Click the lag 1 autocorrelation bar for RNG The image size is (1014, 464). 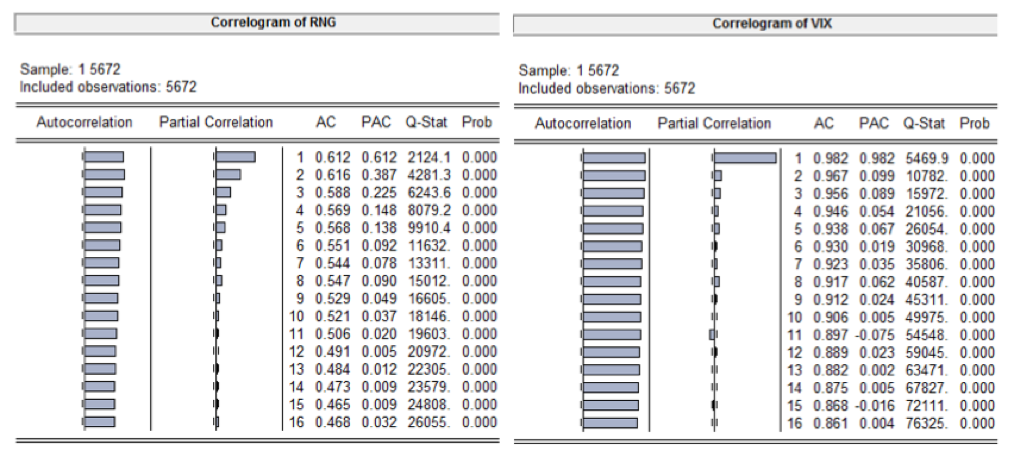(x=104, y=157)
